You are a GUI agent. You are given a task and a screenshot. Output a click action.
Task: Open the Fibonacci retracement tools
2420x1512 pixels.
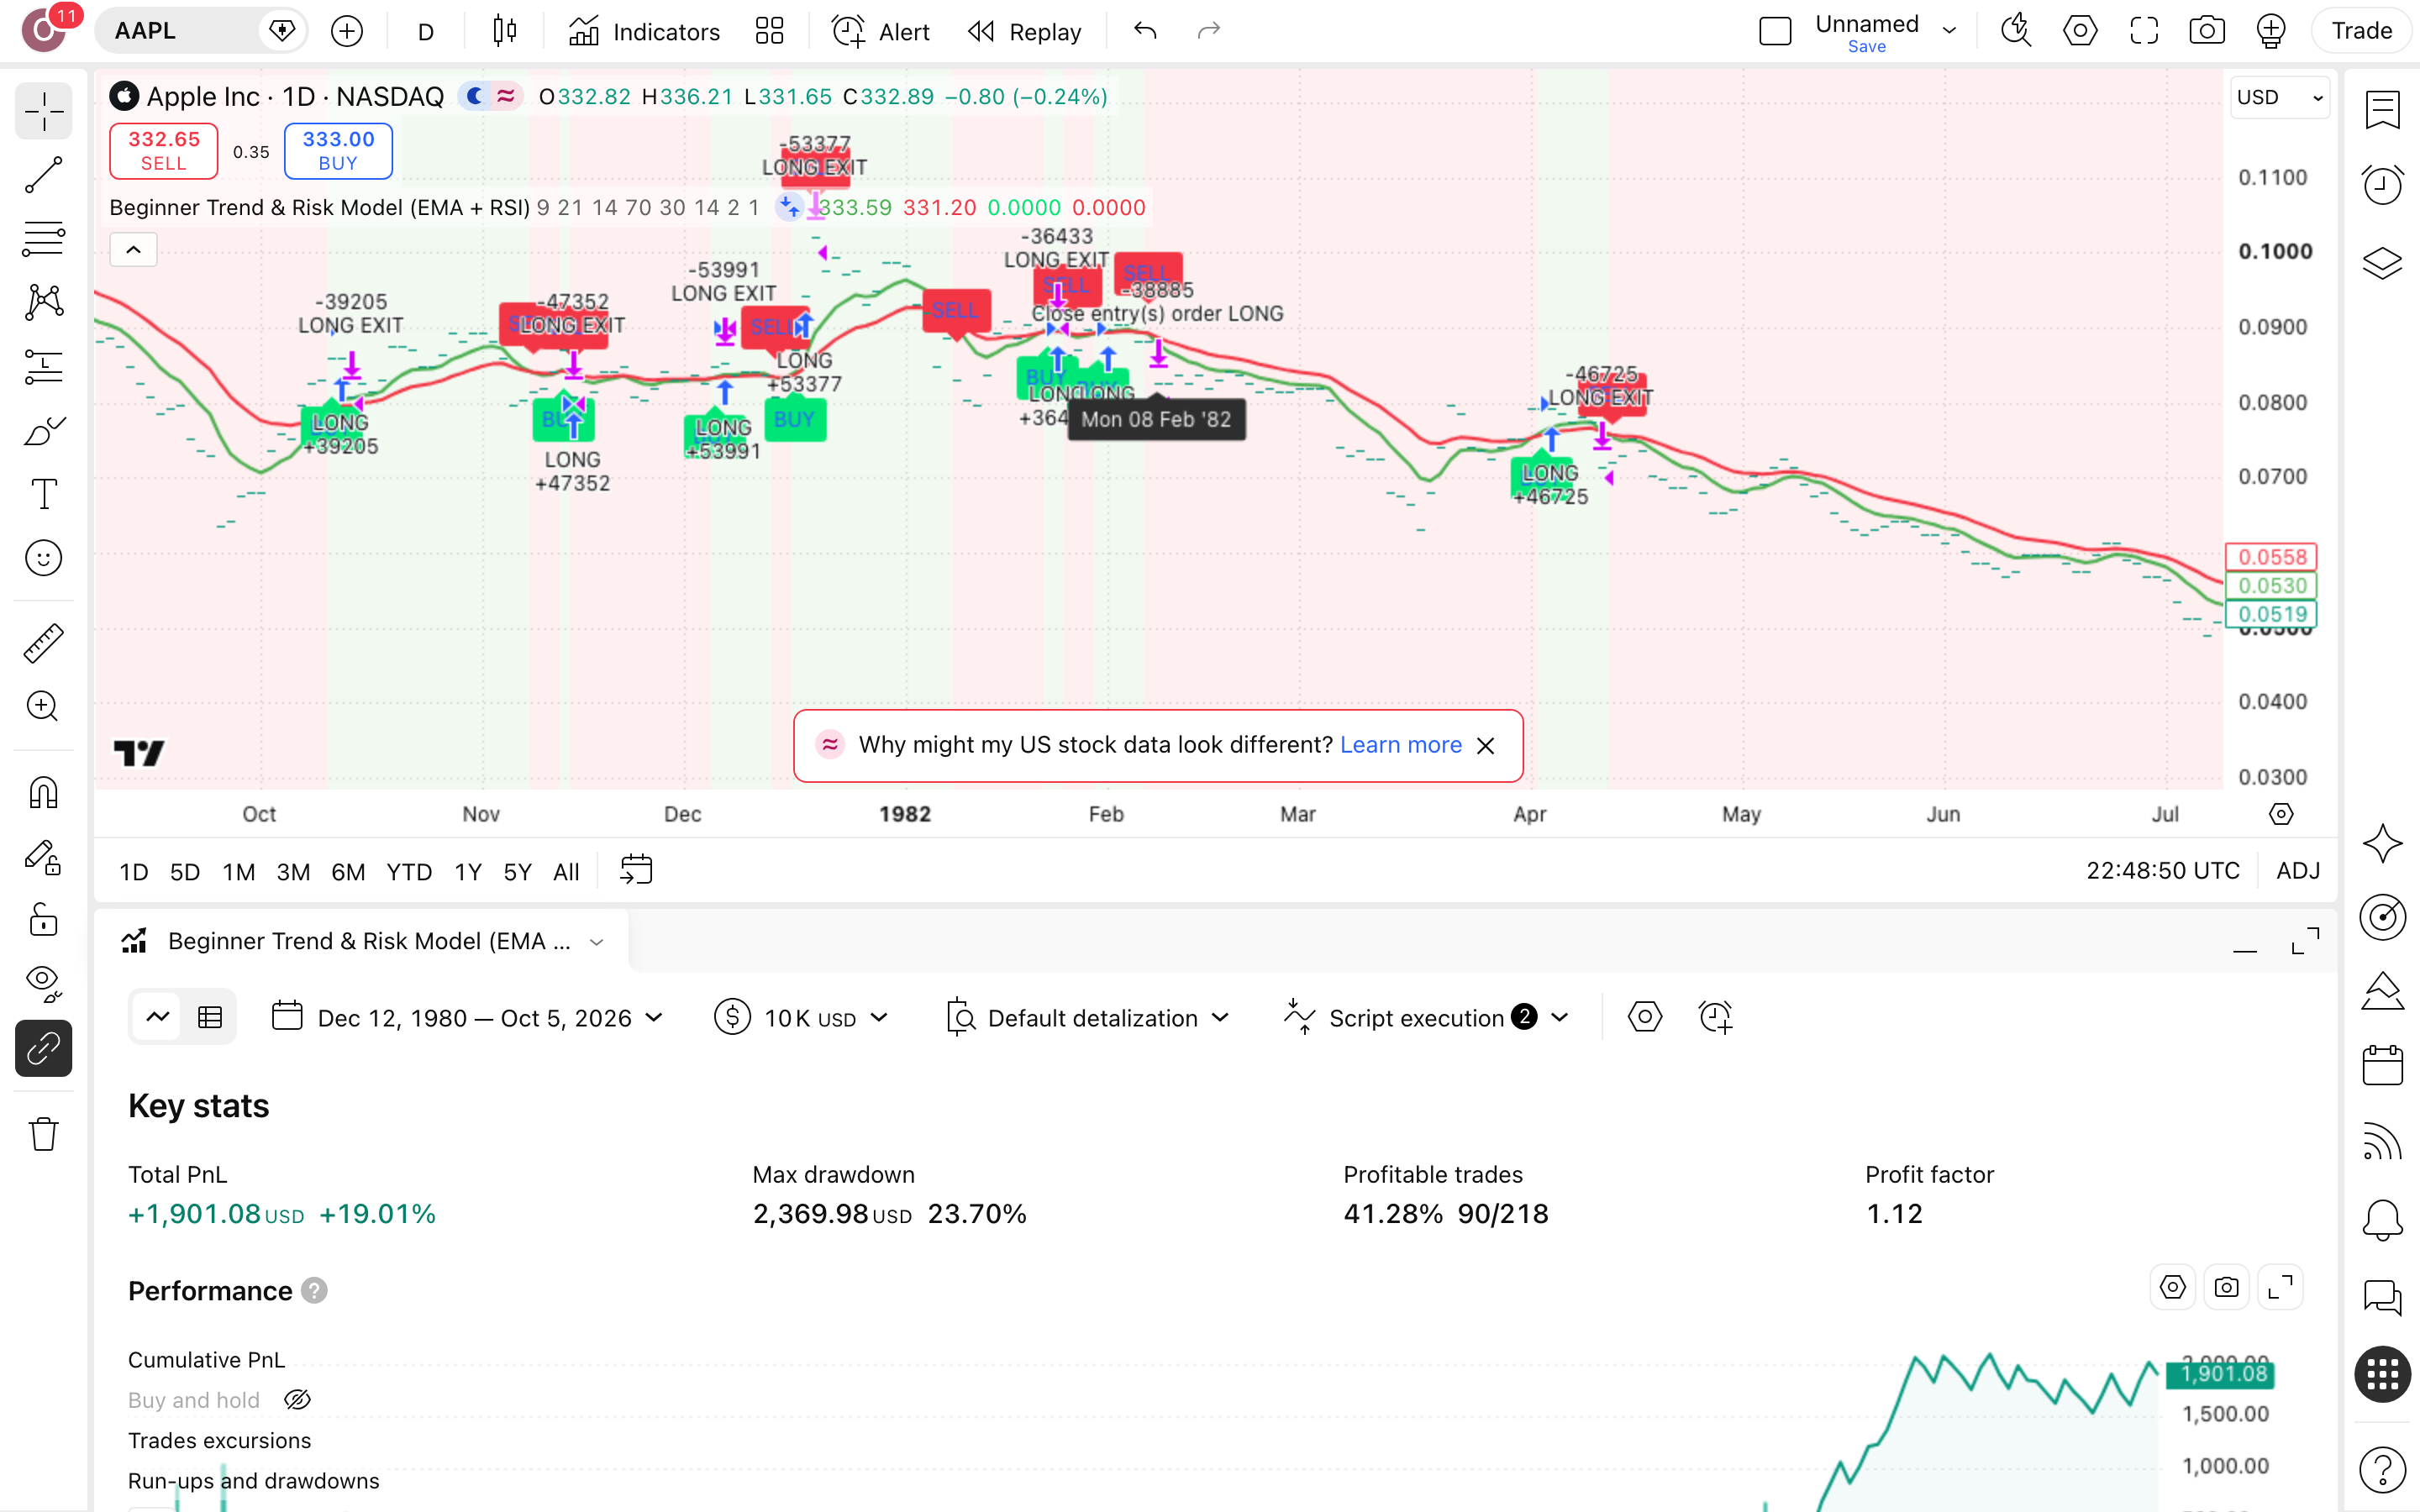point(43,239)
